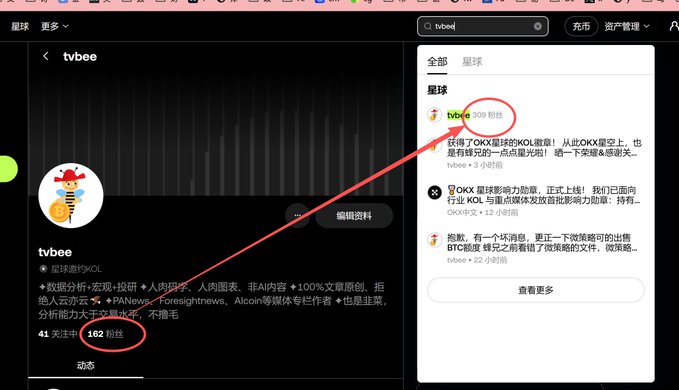The width and height of the screenshot is (679, 390).
Task: Click the green circular button at left edge
Action: [8, 168]
